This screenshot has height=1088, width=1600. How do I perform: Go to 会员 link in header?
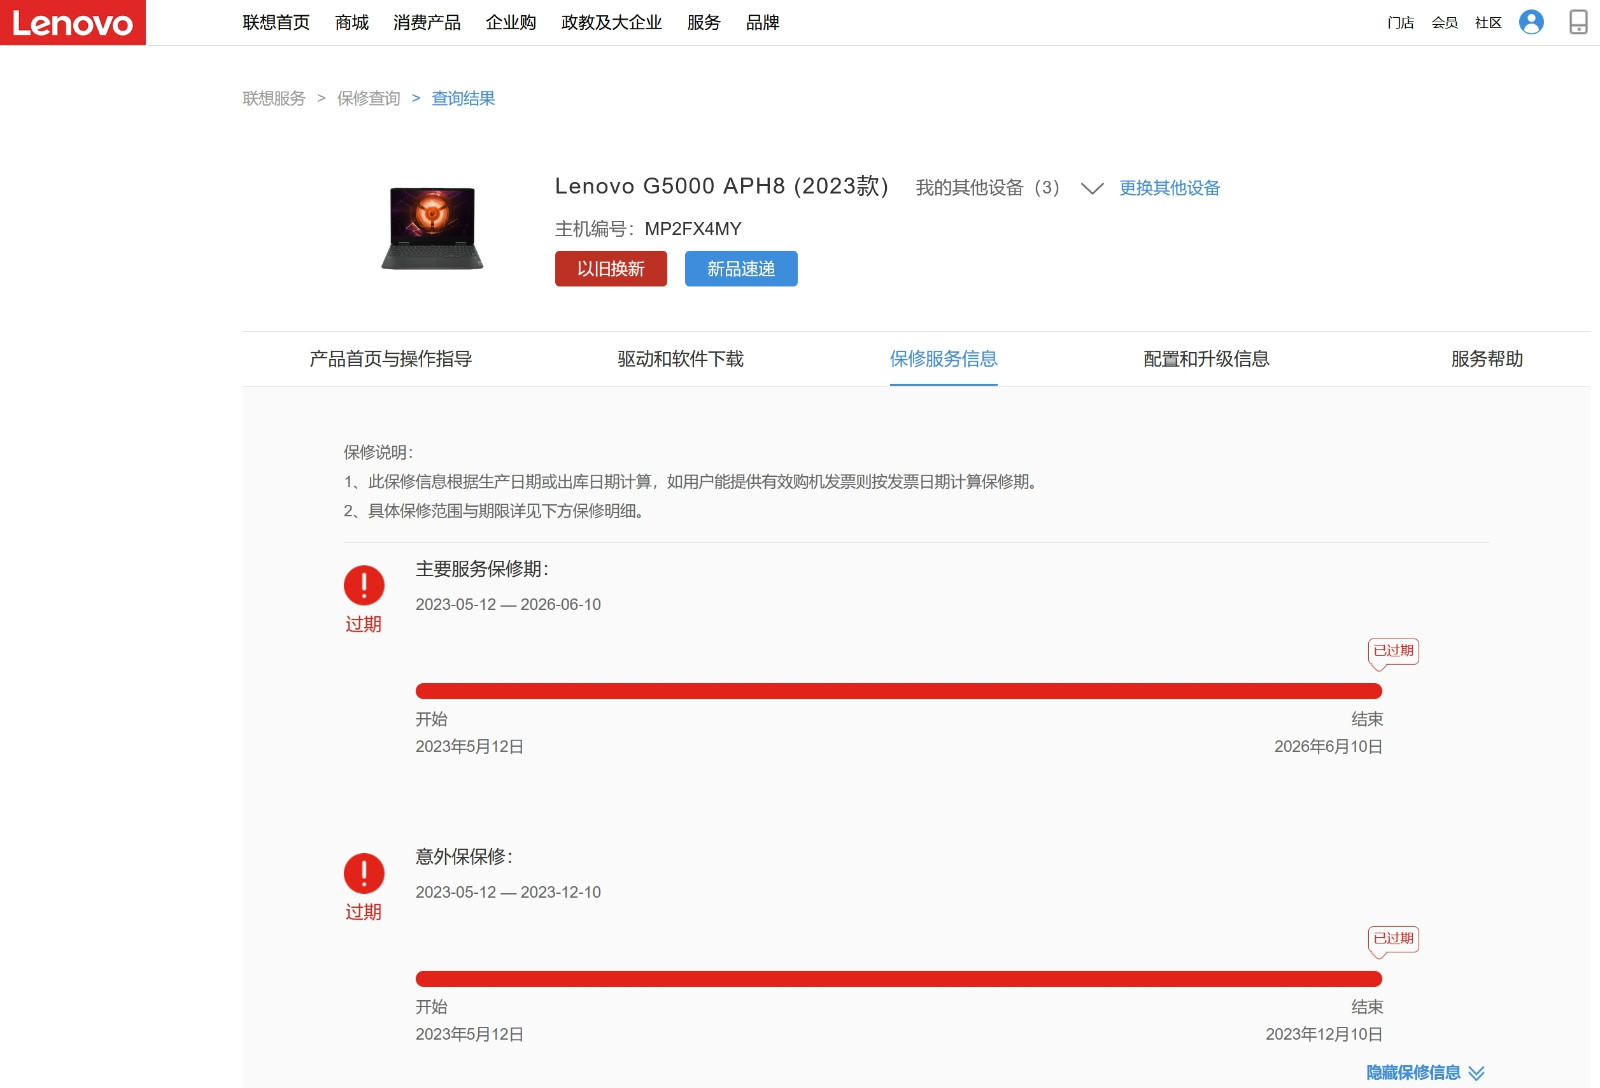coord(1445,23)
